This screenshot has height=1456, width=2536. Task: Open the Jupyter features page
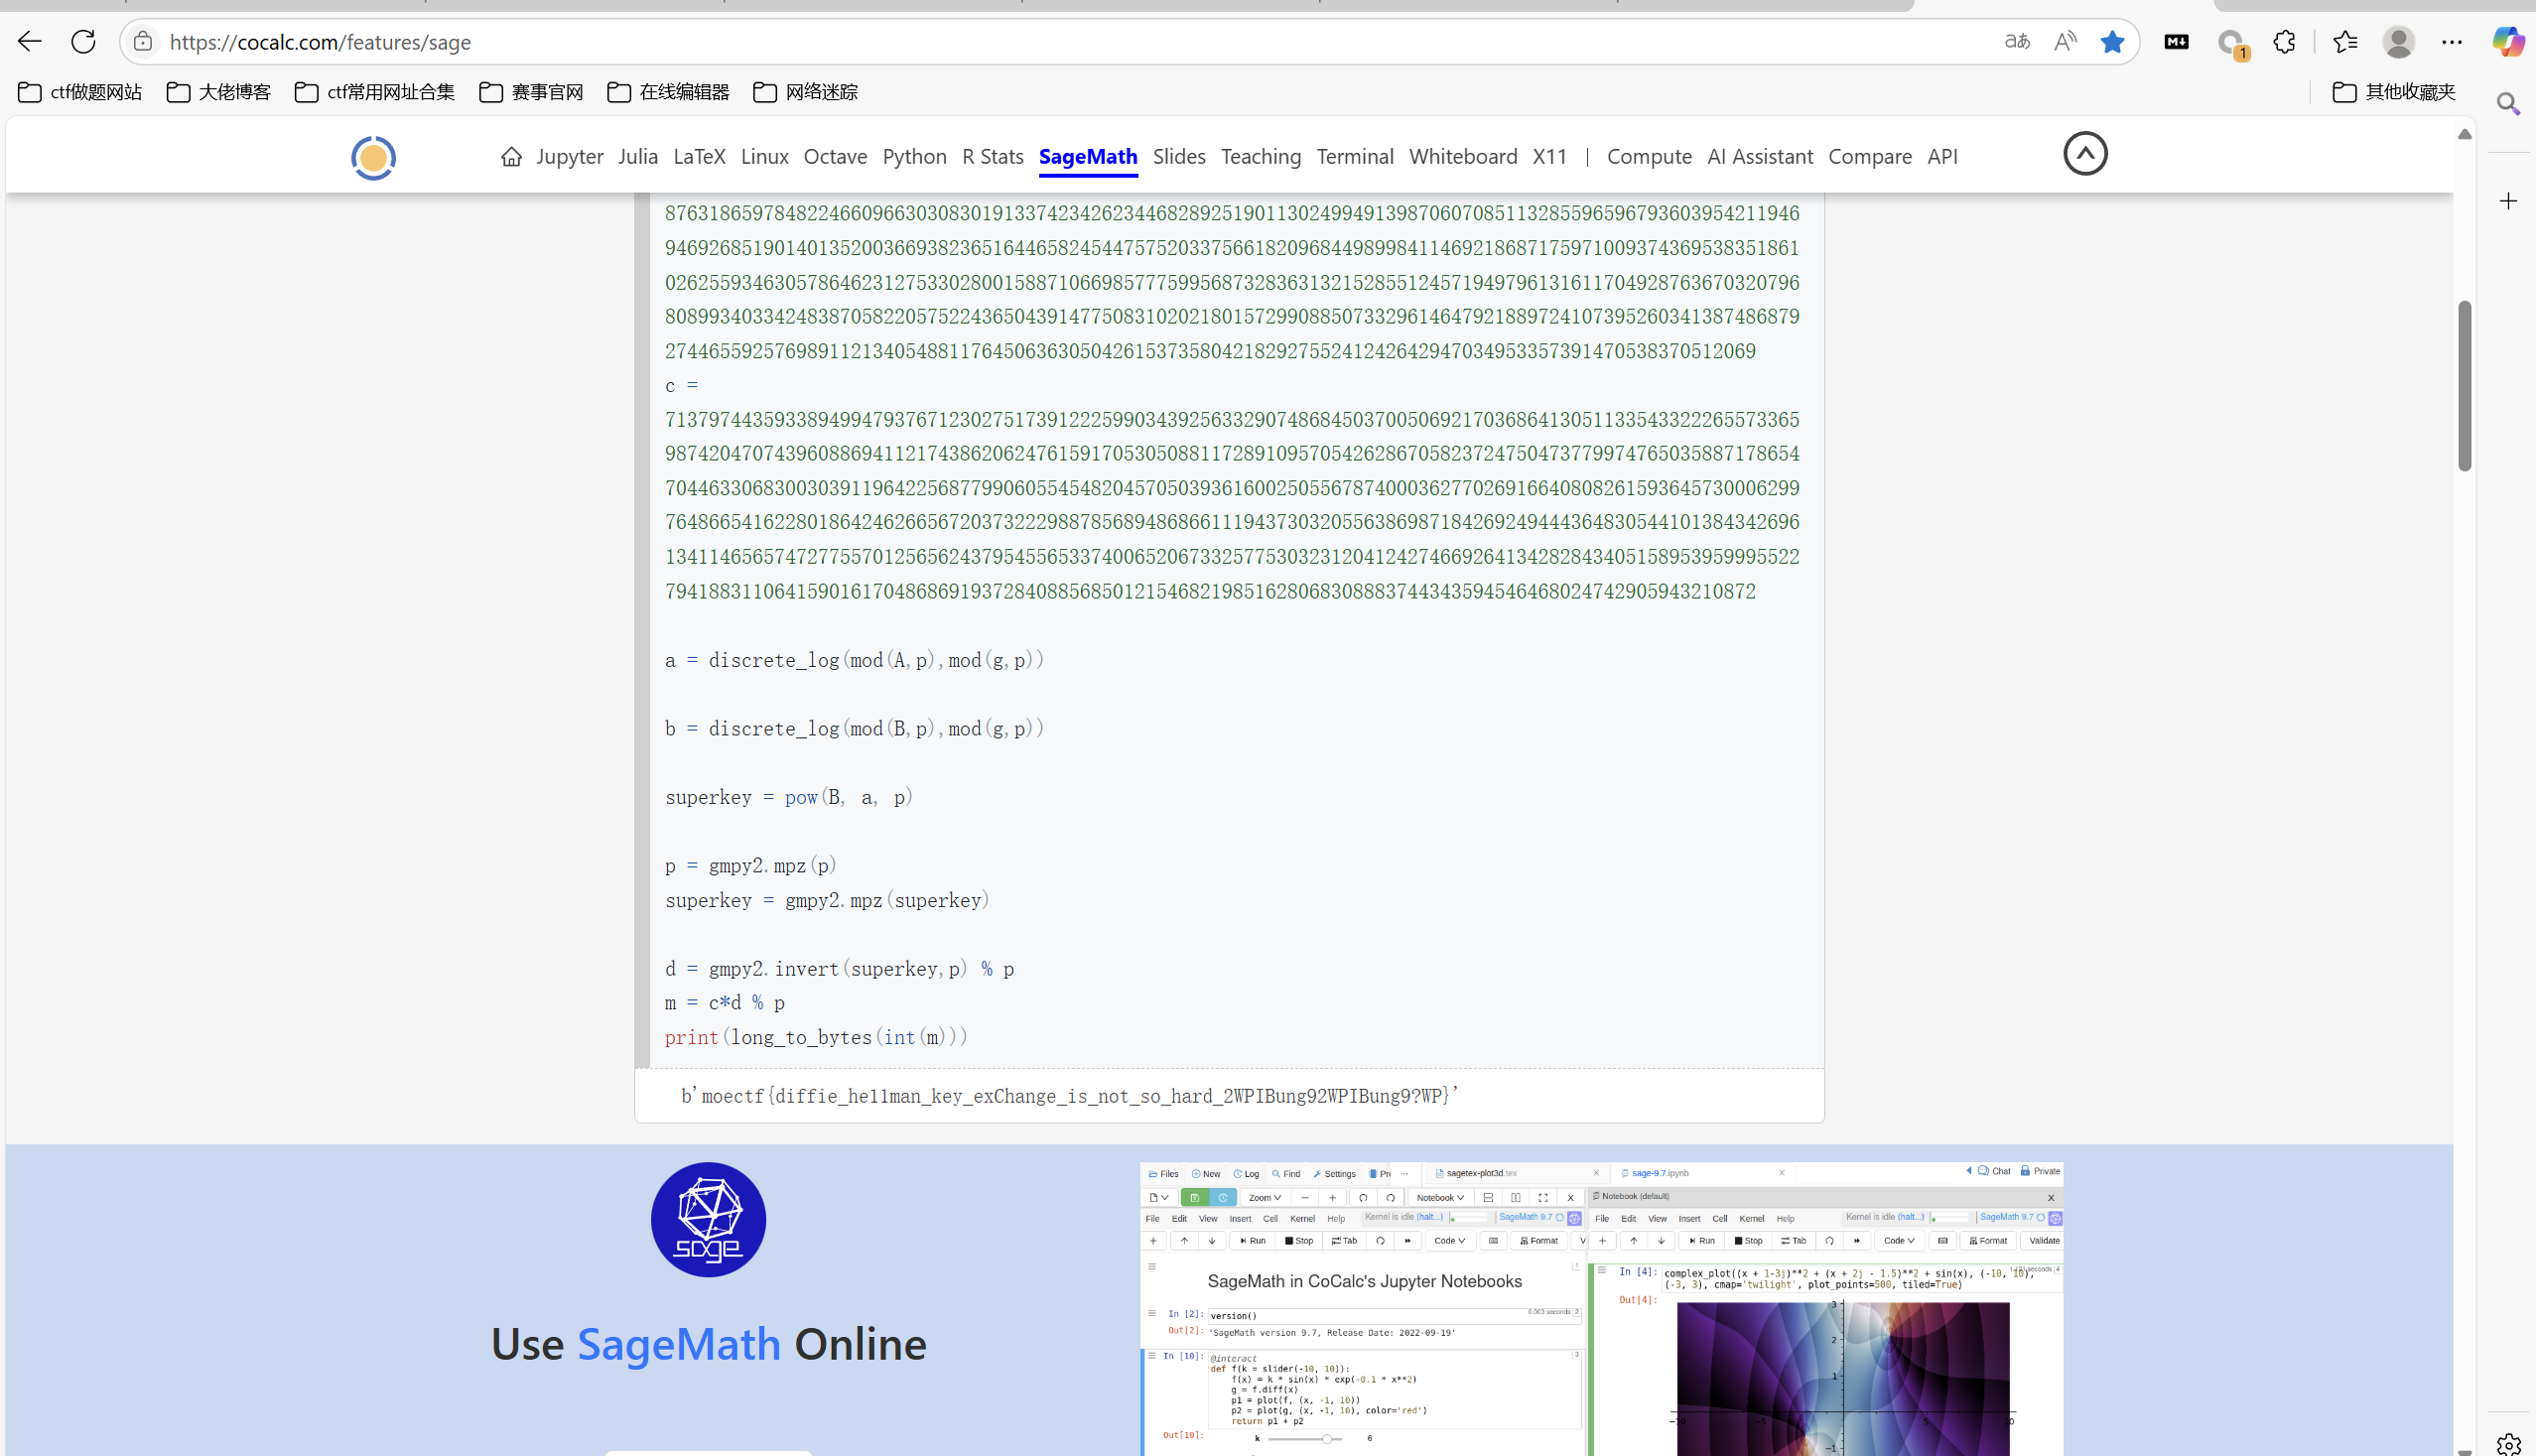point(569,157)
